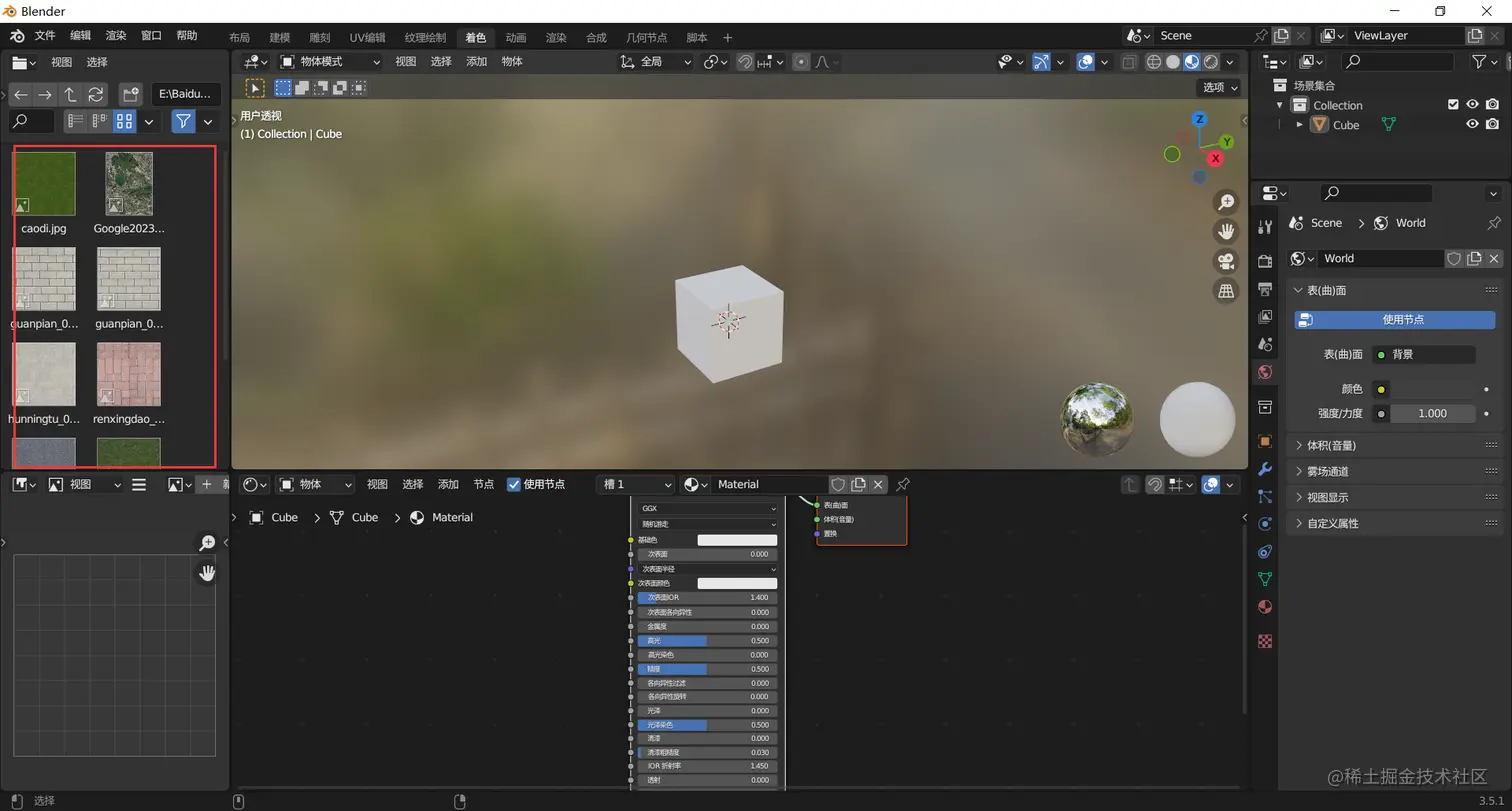Exclude Collection via its checkbox

(1454, 105)
